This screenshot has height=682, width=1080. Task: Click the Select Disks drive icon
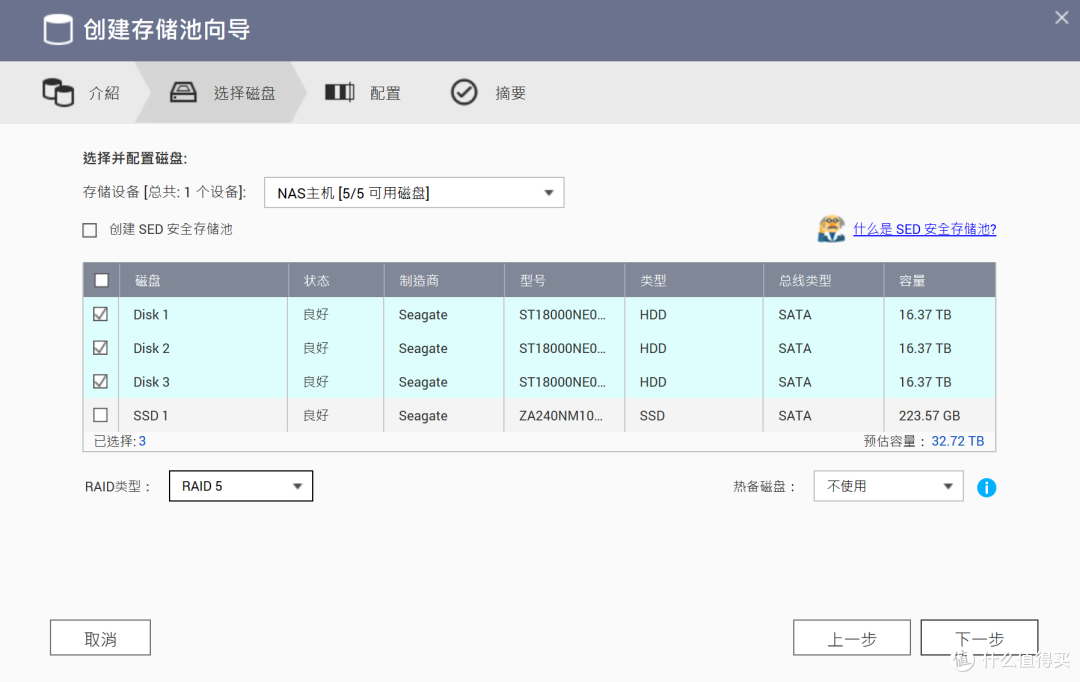point(183,92)
